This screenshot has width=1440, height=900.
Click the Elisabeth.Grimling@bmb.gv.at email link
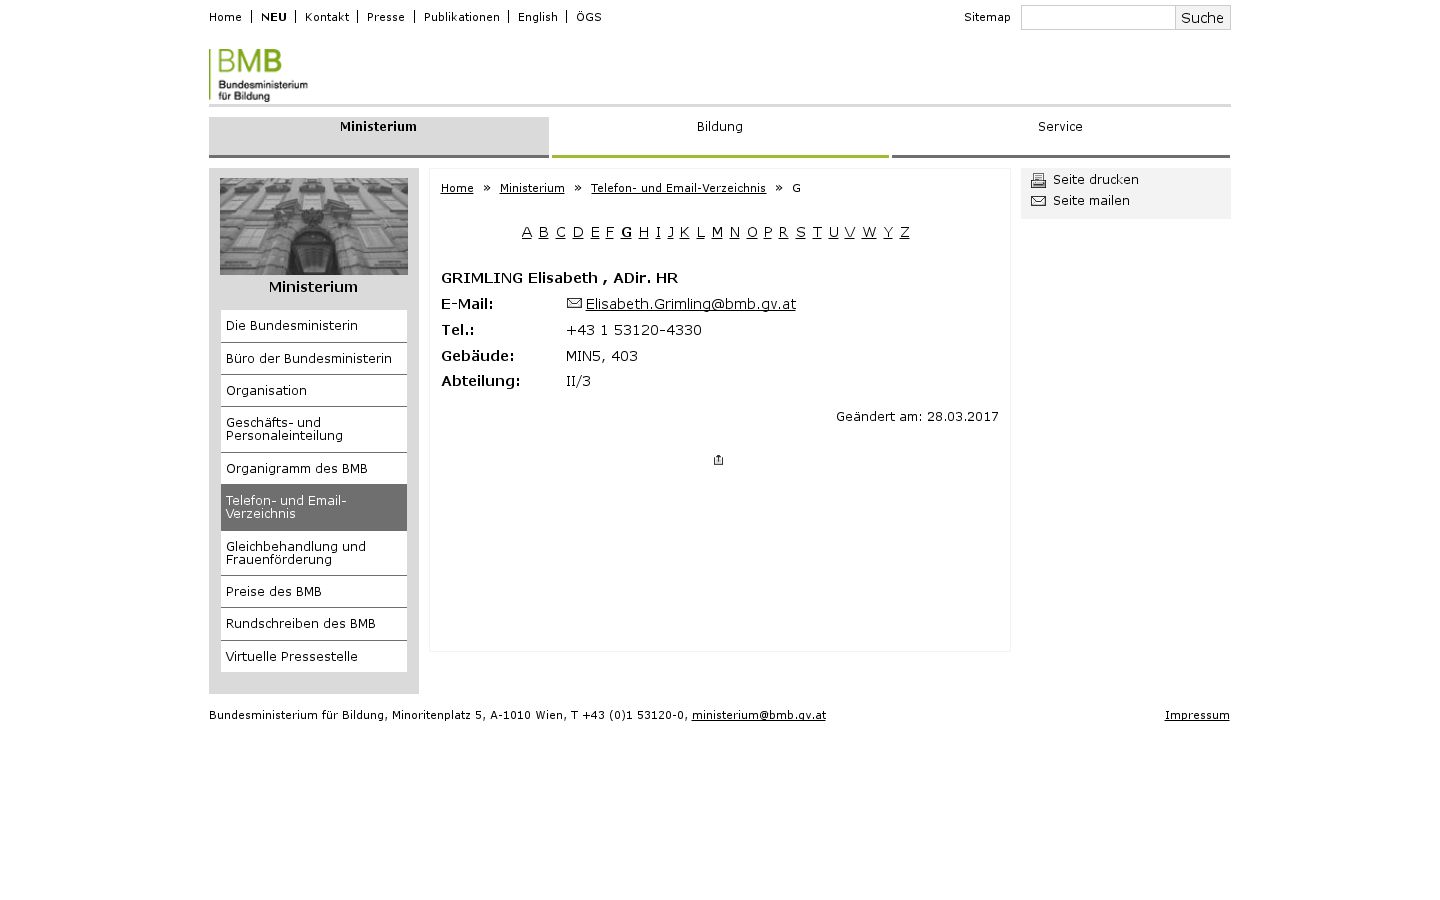point(691,304)
